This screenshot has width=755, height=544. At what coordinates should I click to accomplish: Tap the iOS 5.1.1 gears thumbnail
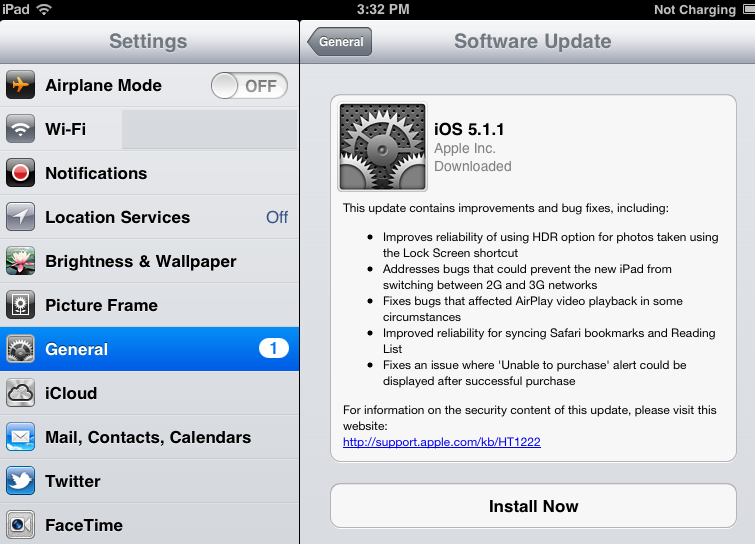point(382,146)
